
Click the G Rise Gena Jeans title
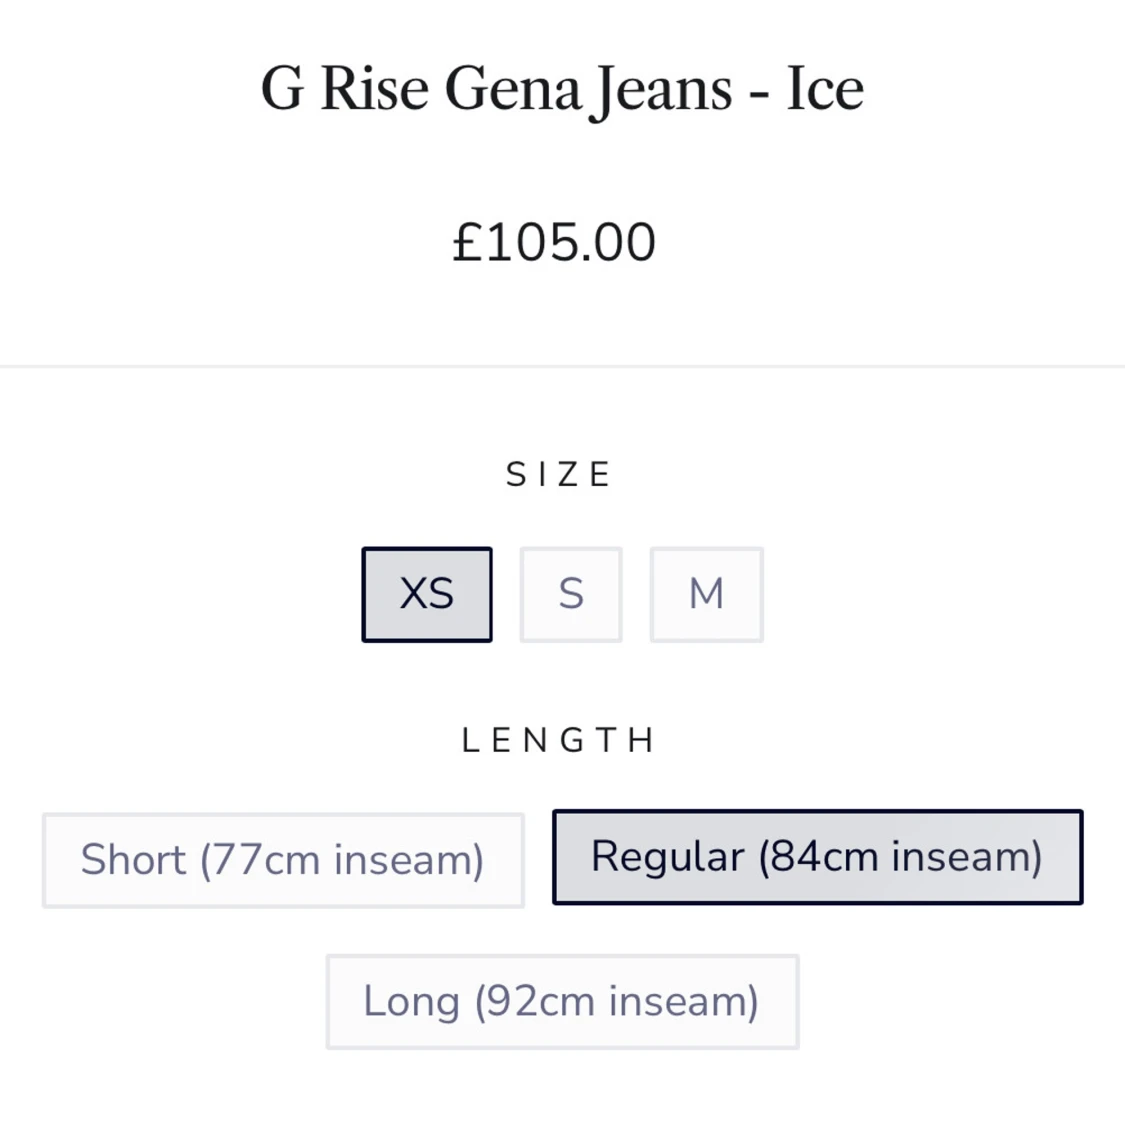562,88
